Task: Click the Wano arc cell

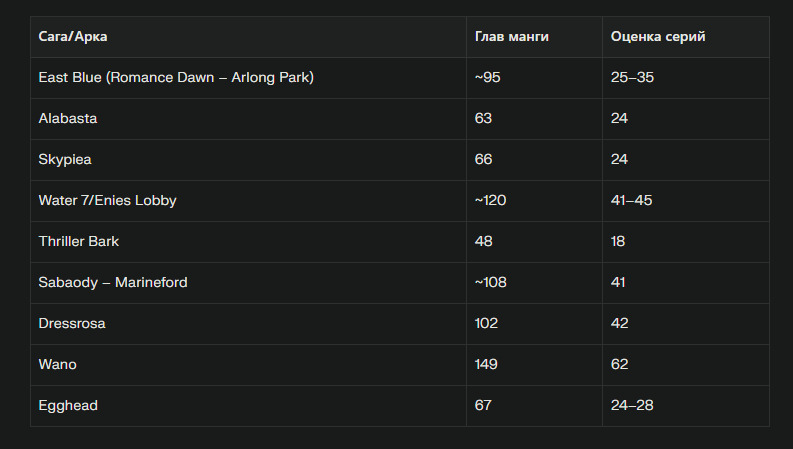Action: click(x=58, y=365)
